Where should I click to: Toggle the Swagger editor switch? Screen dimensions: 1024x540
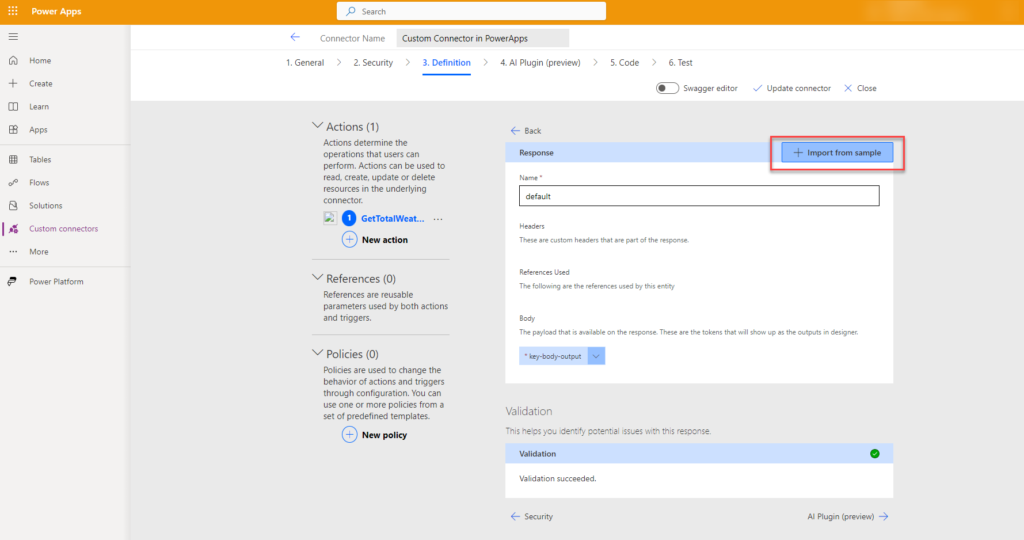click(x=667, y=88)
